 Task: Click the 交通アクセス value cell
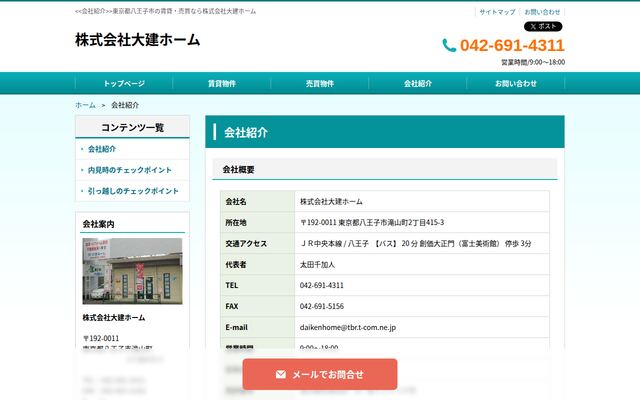coord(422,244)
